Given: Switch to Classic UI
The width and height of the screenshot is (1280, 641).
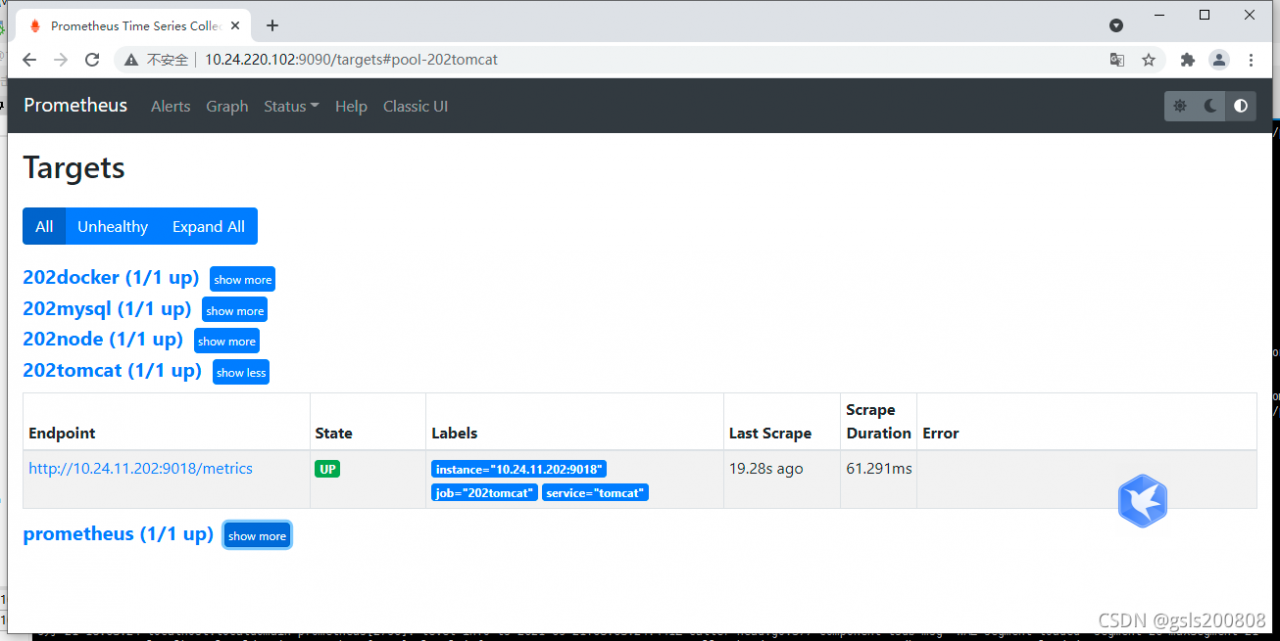Looking at the screenshot, I should click(415, 106).
